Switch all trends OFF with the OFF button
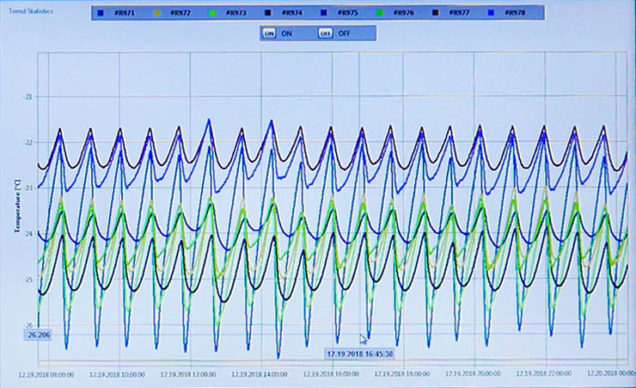 [x=325, y=33]
